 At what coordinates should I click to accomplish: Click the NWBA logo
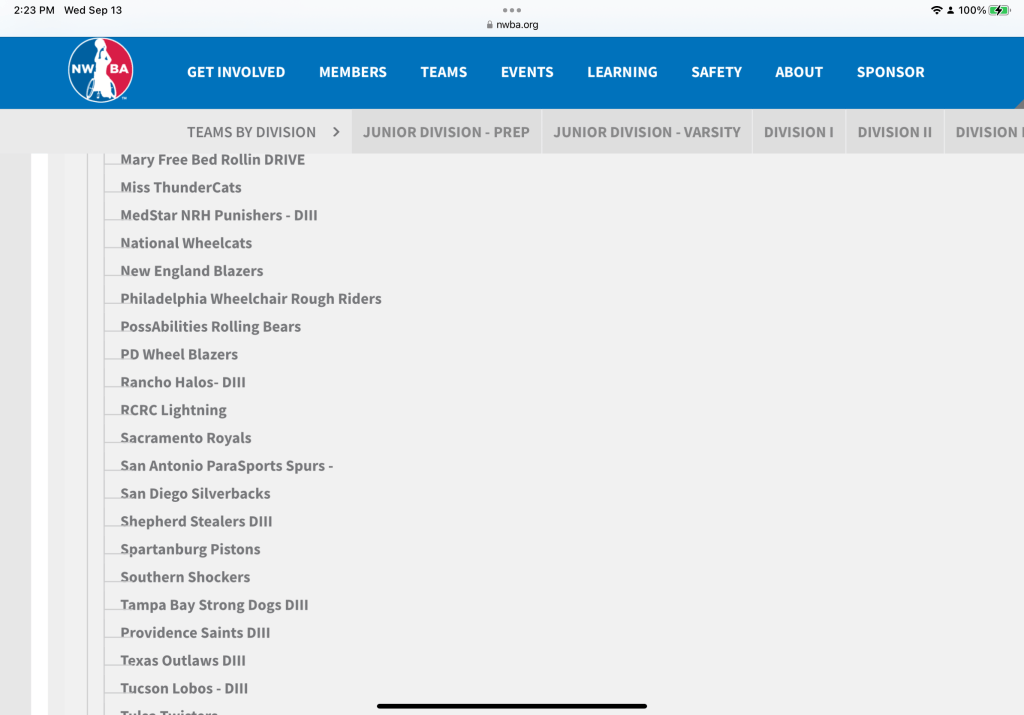pos(100,71)
